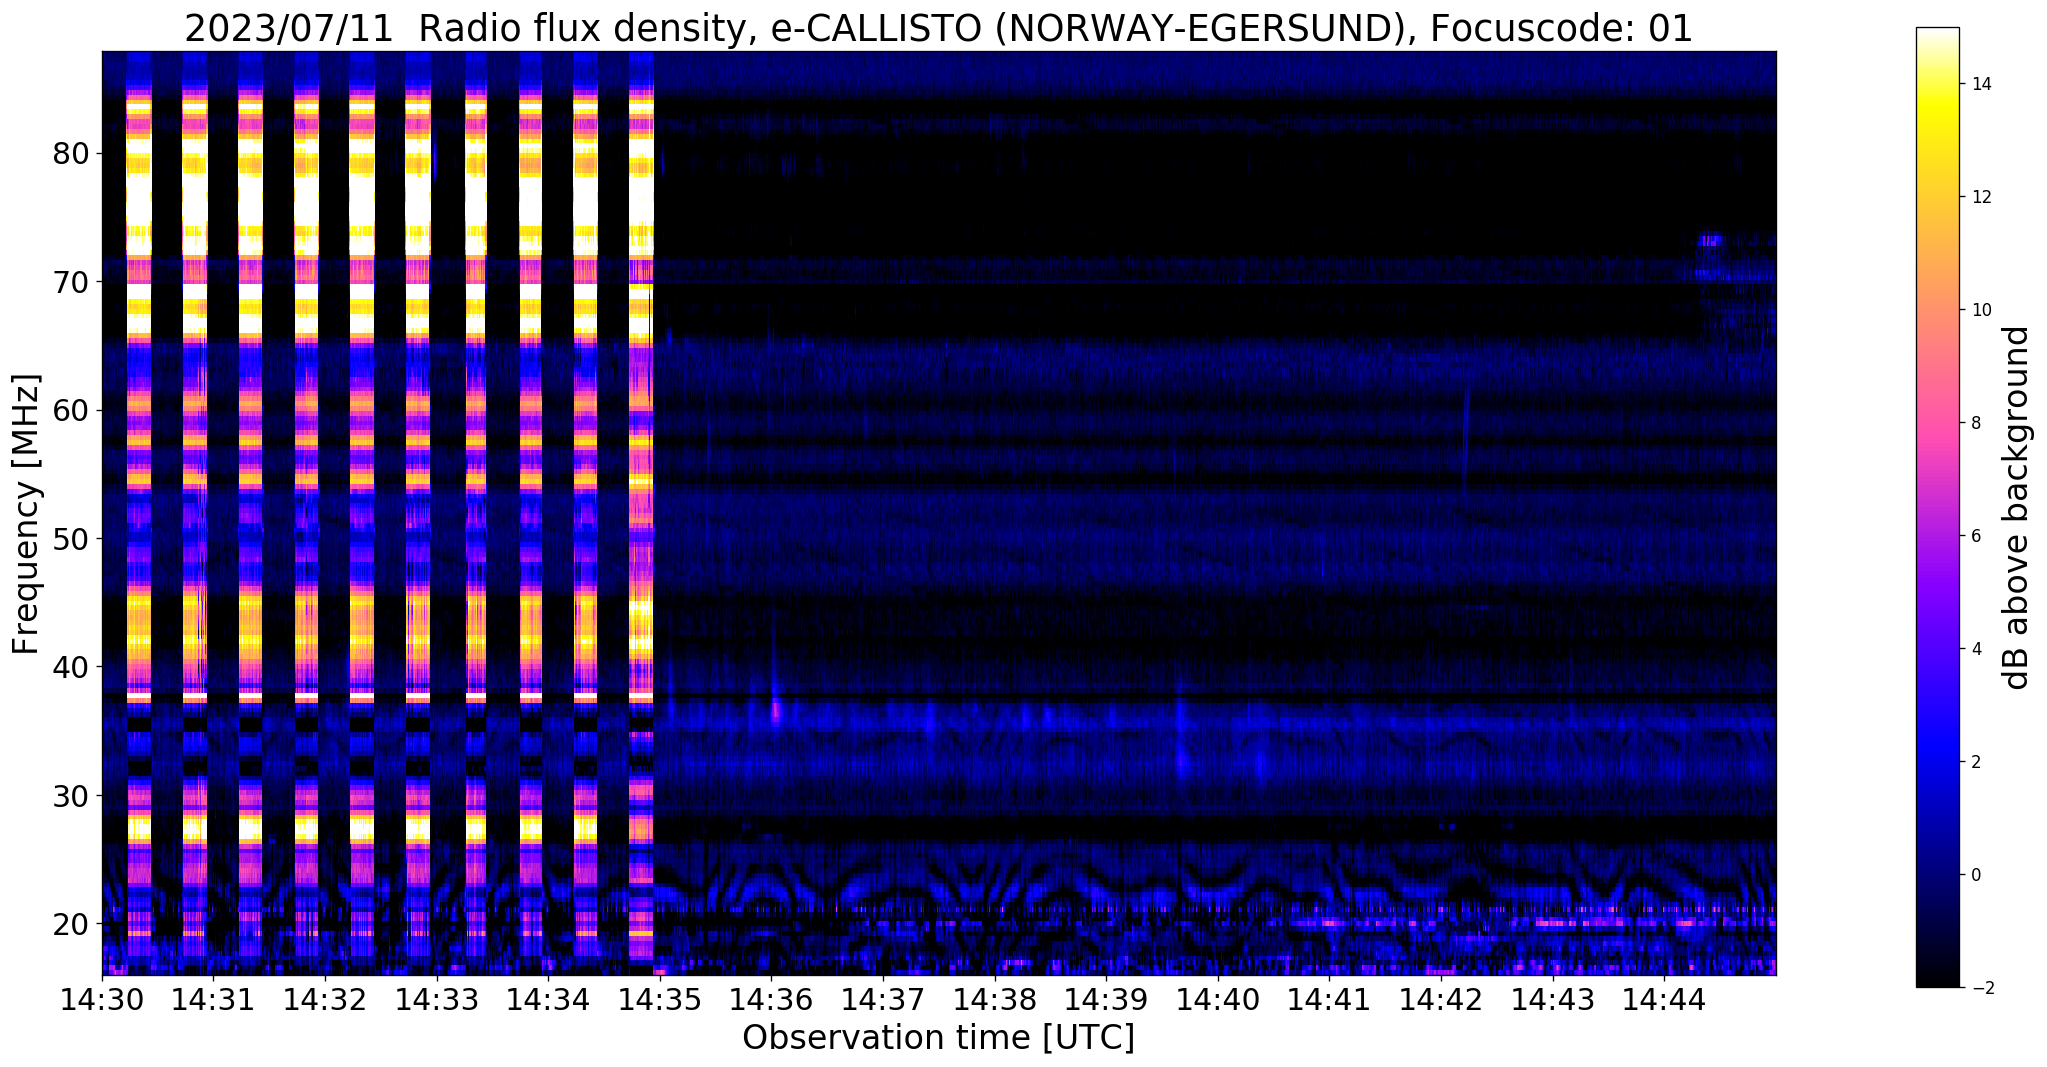Click the 14:38 time tick label
This screenshot has width=2047, height=1067.
click(x=994, y=999)
